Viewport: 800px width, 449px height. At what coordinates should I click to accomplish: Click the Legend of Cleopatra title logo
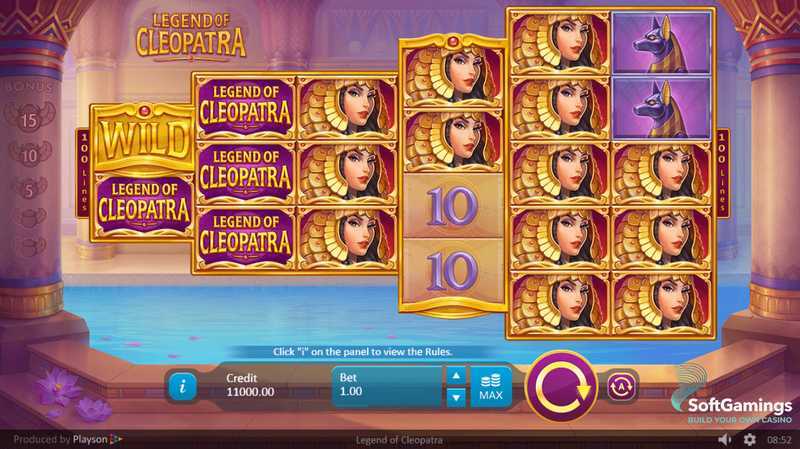191,36
